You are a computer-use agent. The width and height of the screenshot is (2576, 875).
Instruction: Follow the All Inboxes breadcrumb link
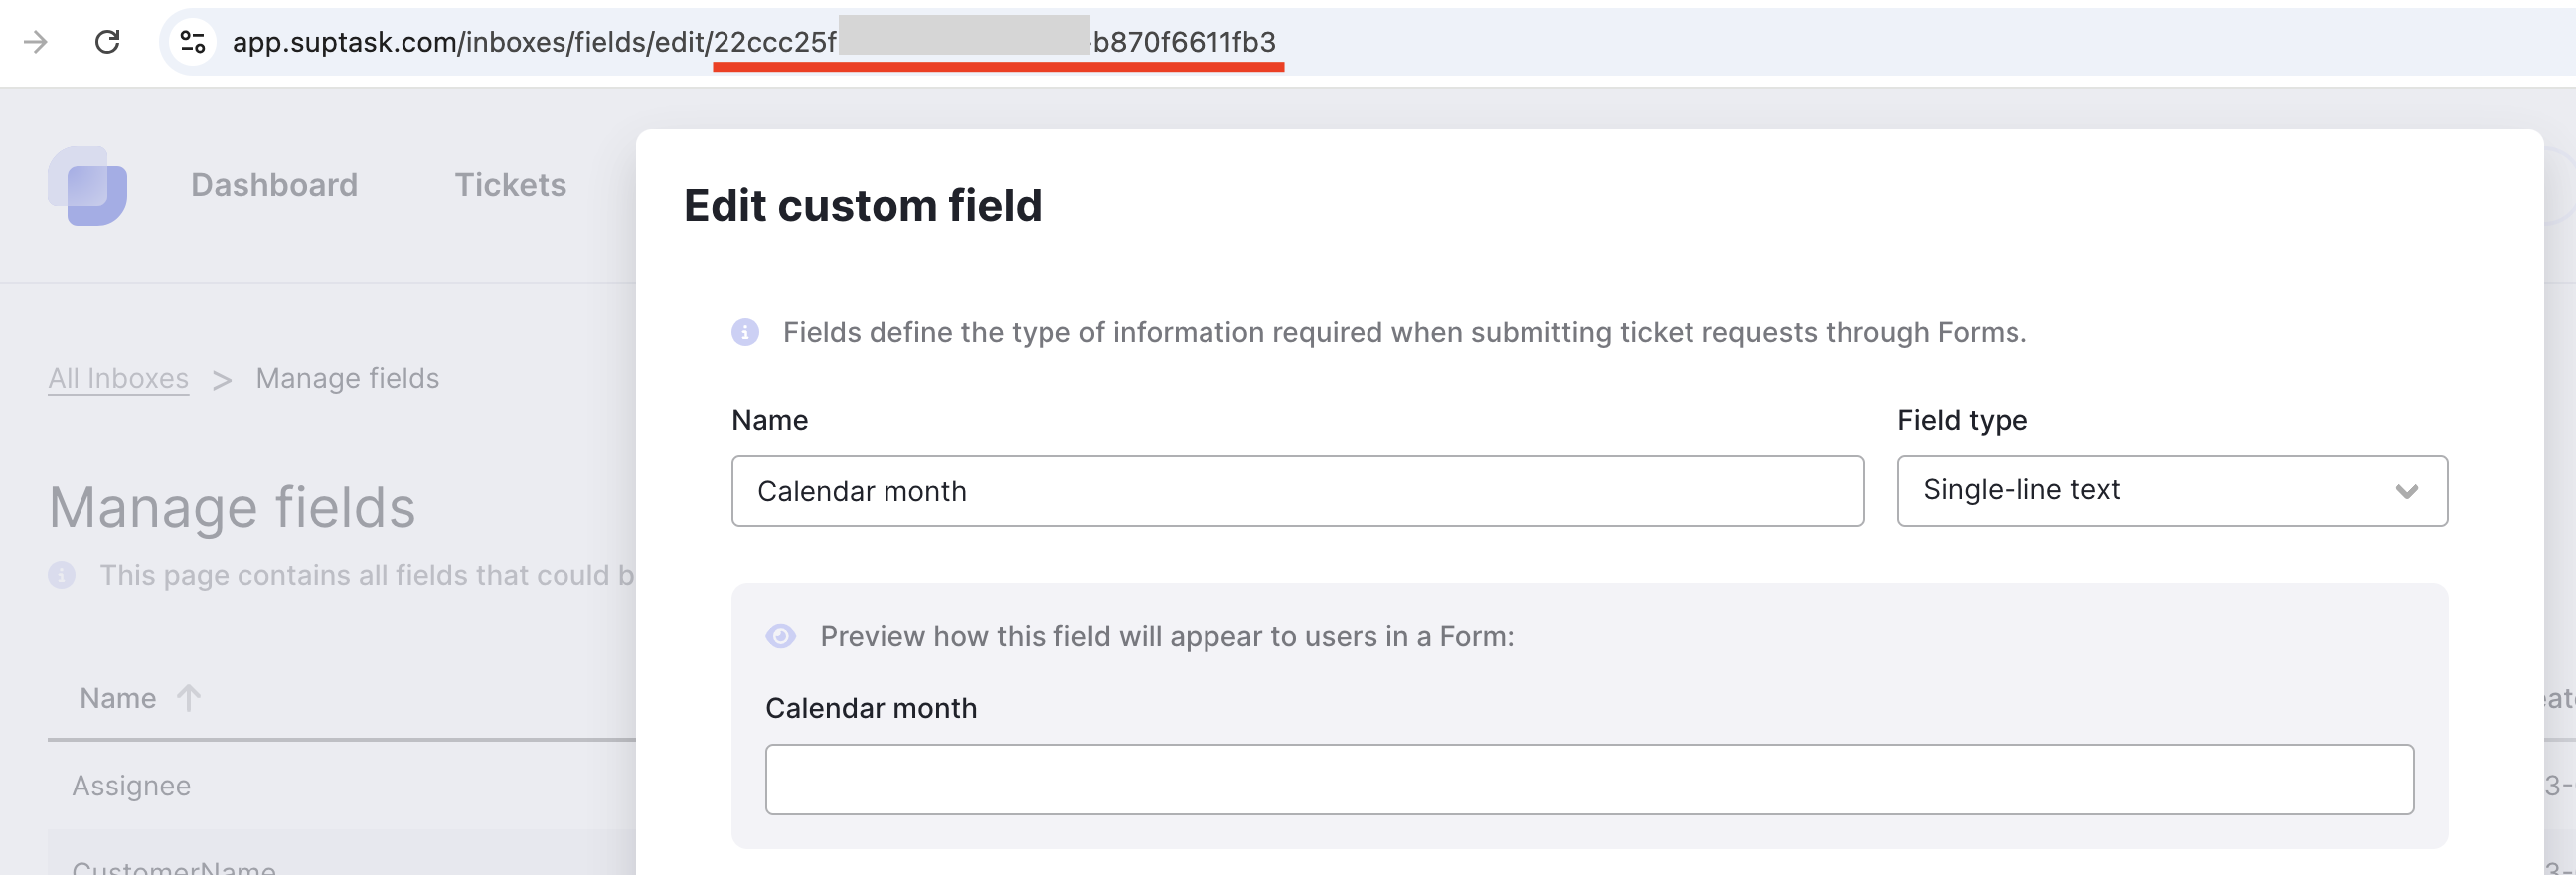point(118,378)
